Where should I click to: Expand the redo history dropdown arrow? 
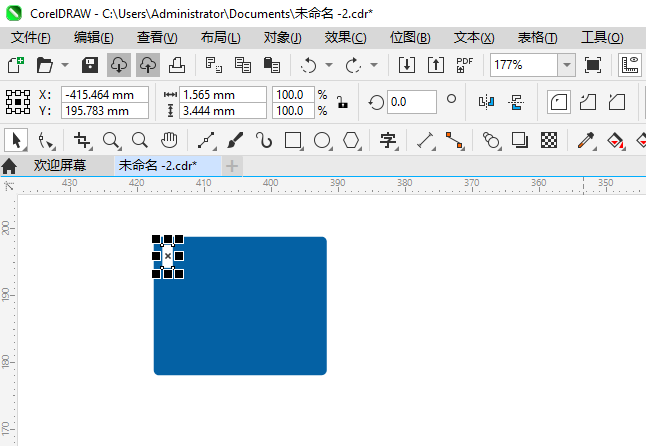tap(374, 65)
